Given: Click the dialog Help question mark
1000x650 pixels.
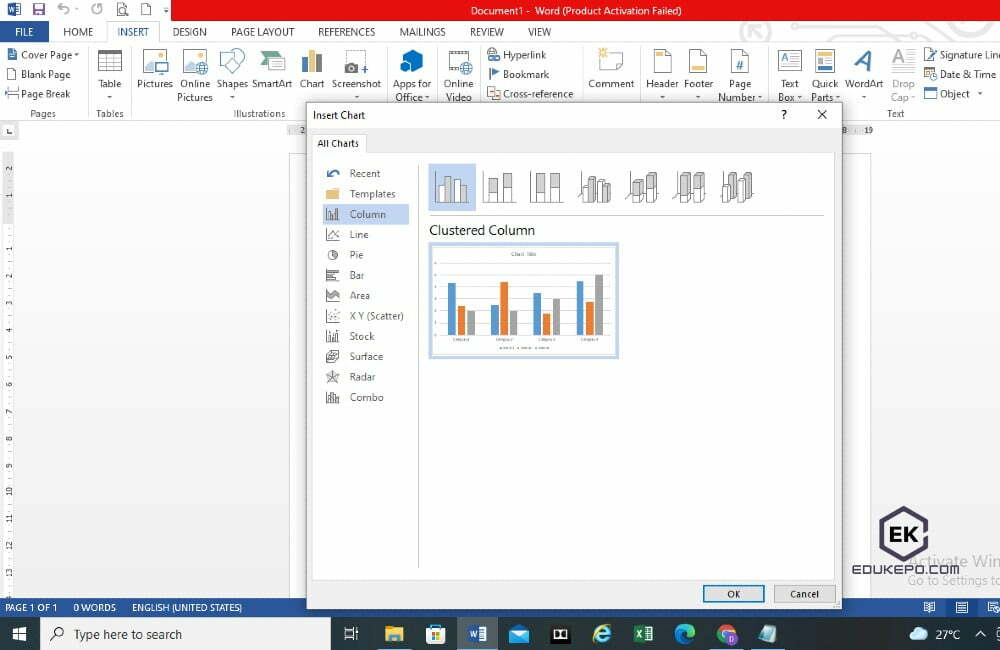Looking at the screenshot, I should tap(784, 115).
